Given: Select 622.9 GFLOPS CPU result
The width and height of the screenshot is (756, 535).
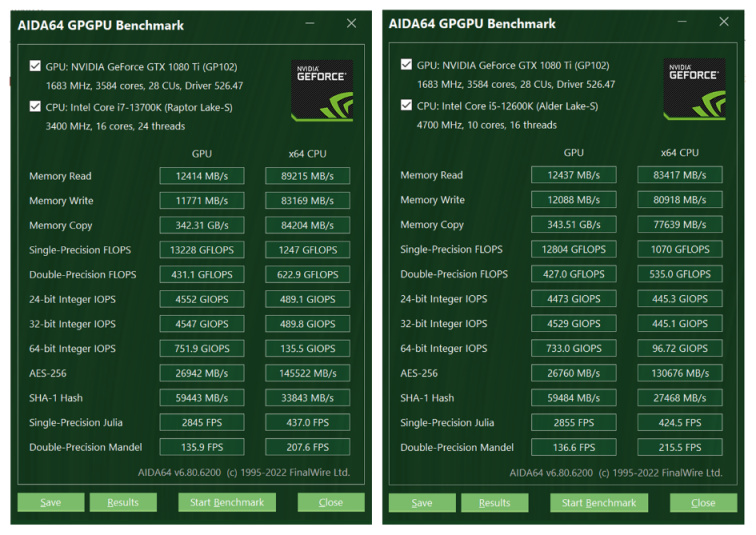Looking at the screenshot, I should 308,274.
